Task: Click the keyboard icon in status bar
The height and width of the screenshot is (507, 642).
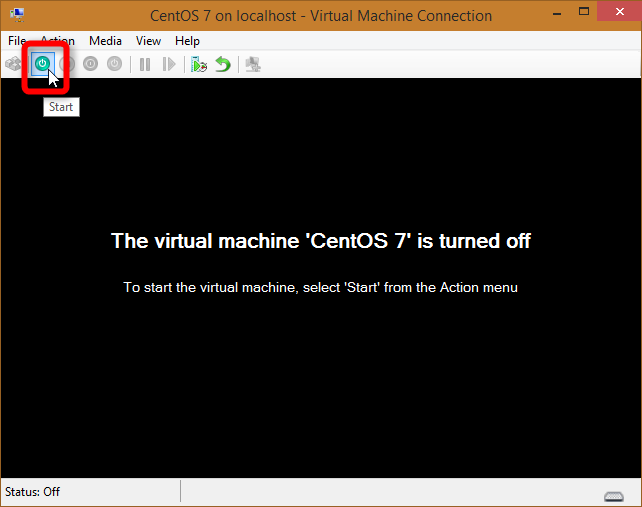Action: [614, 496]
